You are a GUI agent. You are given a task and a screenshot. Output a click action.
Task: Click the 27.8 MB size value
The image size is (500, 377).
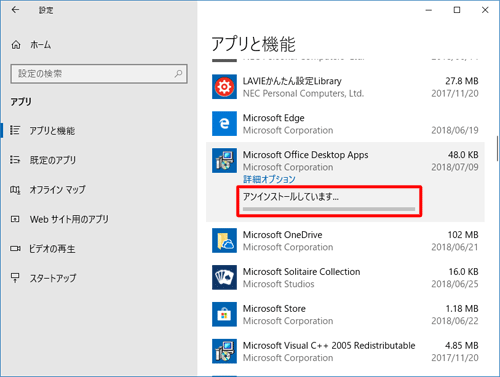pos(462,81)
